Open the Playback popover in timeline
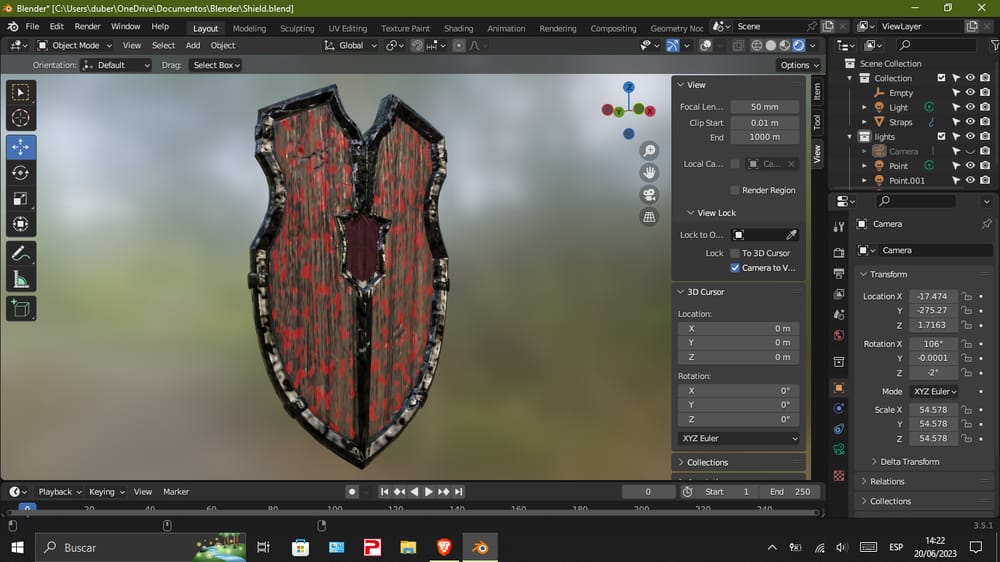This screenshot has width=1000, height=562. tap(59, 492)
